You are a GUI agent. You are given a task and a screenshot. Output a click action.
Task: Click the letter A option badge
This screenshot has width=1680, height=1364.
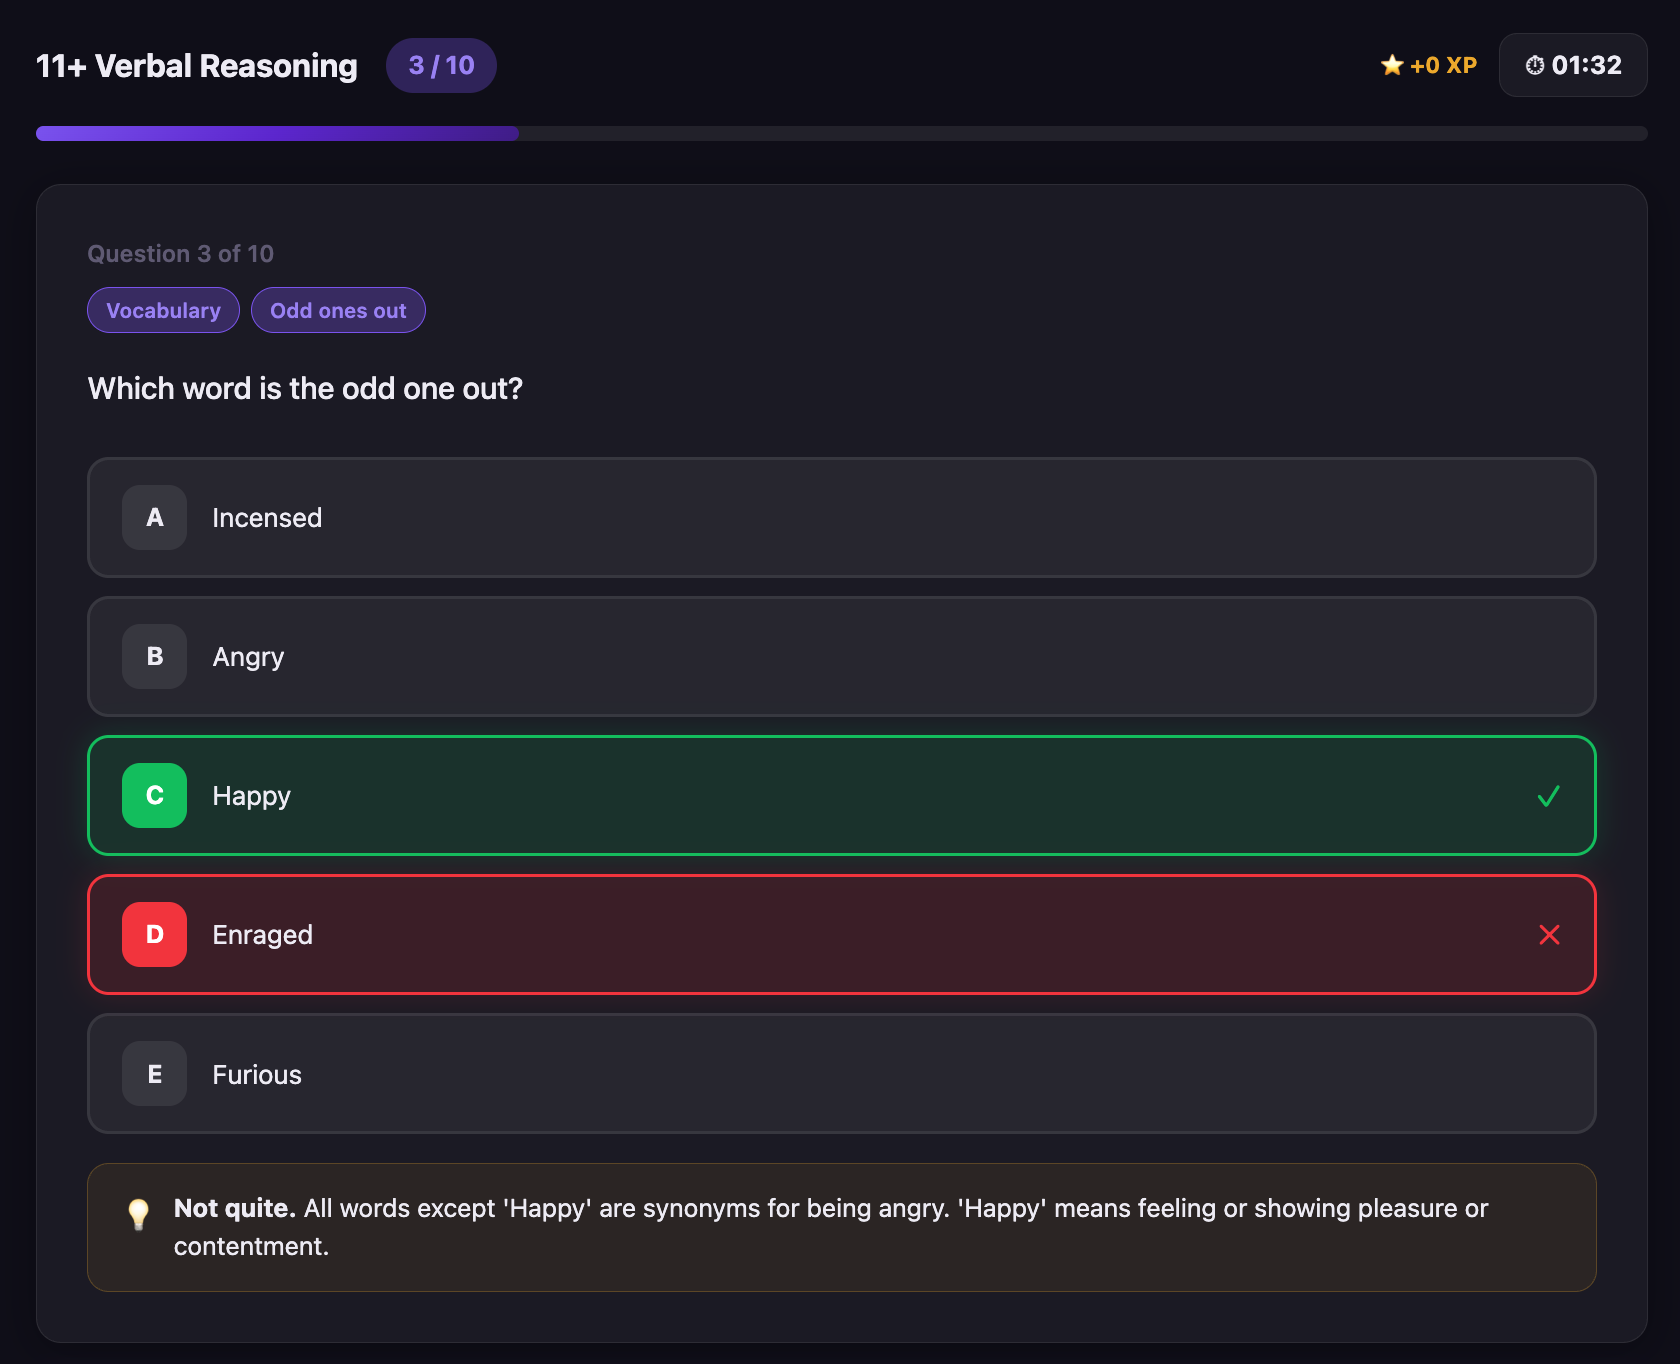[155, 518]
